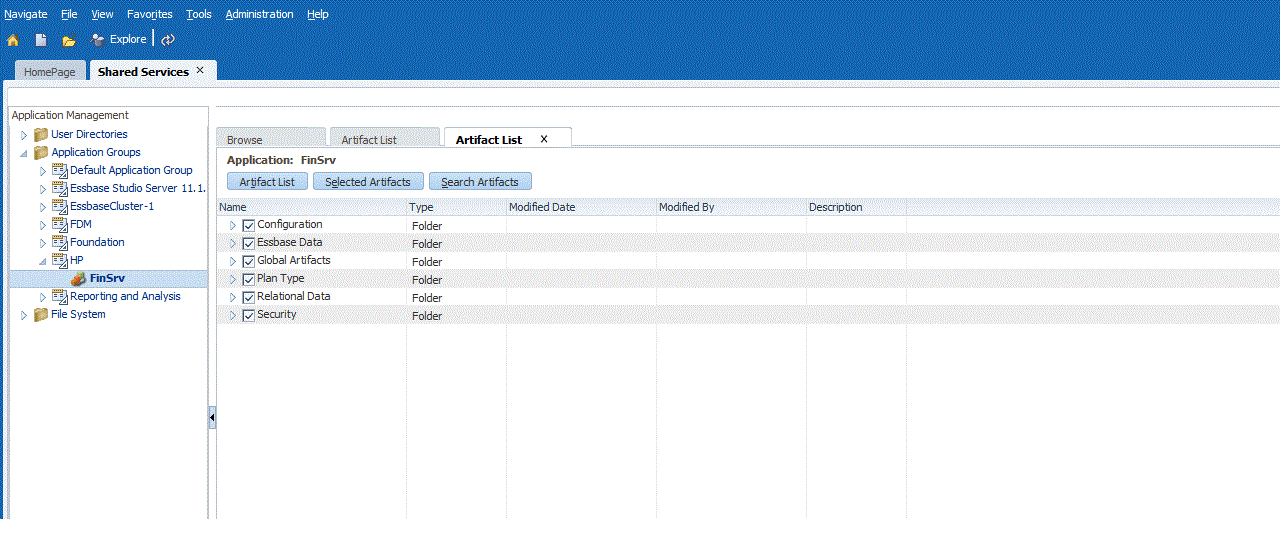
Task: Click the Artifact List button
Action: click(267, 182)
